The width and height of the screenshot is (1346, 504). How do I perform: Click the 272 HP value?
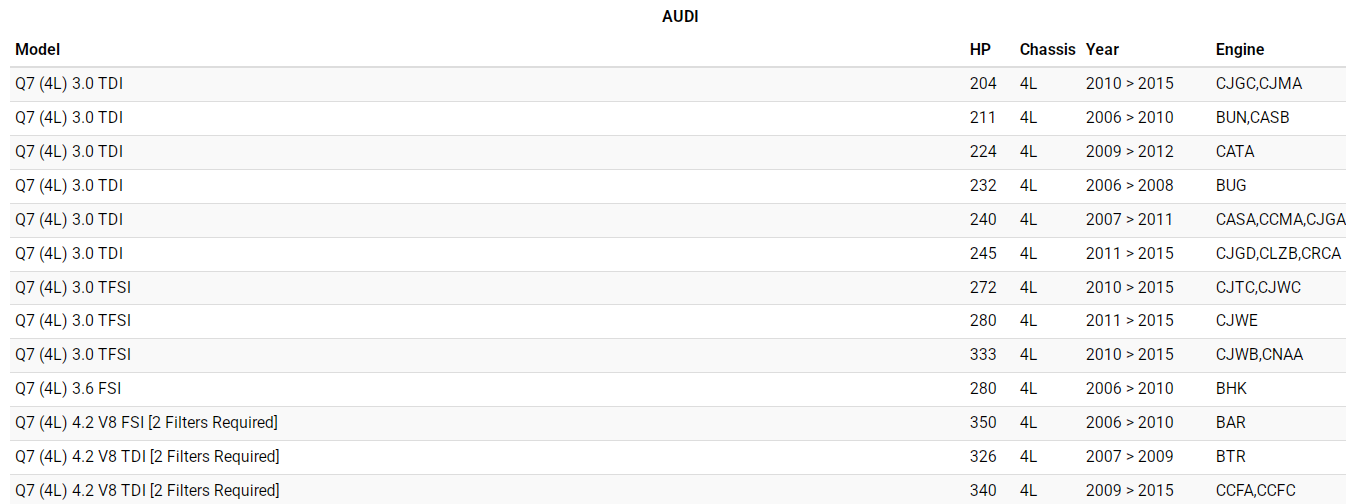pyautogui.click(x=983, y=287)
